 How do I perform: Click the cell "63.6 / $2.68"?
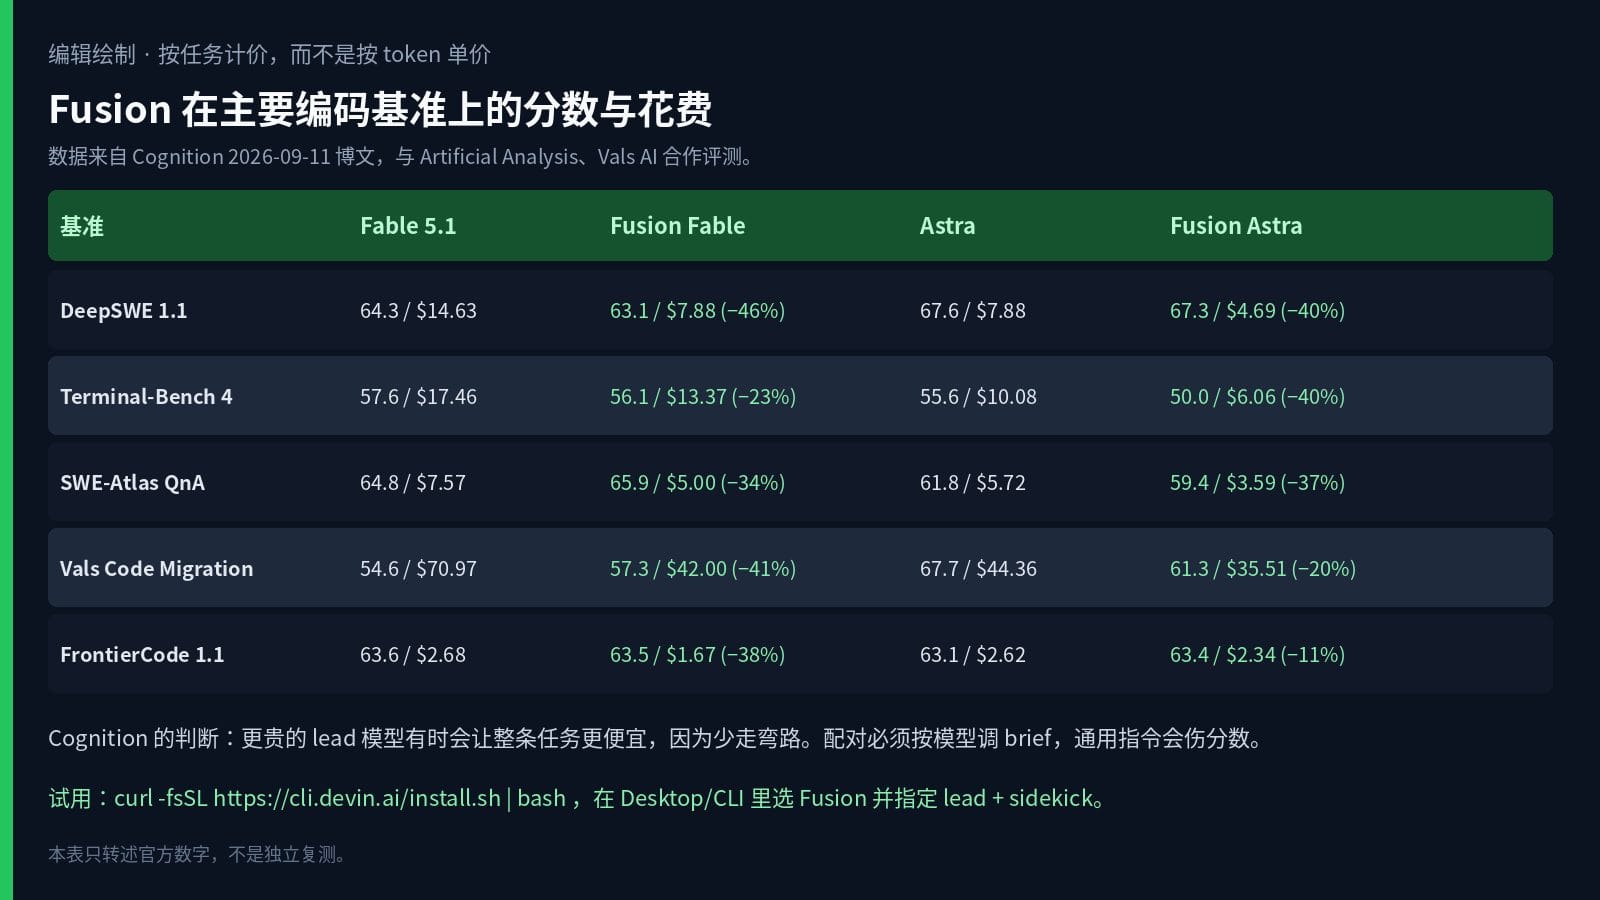pos(413,654)
